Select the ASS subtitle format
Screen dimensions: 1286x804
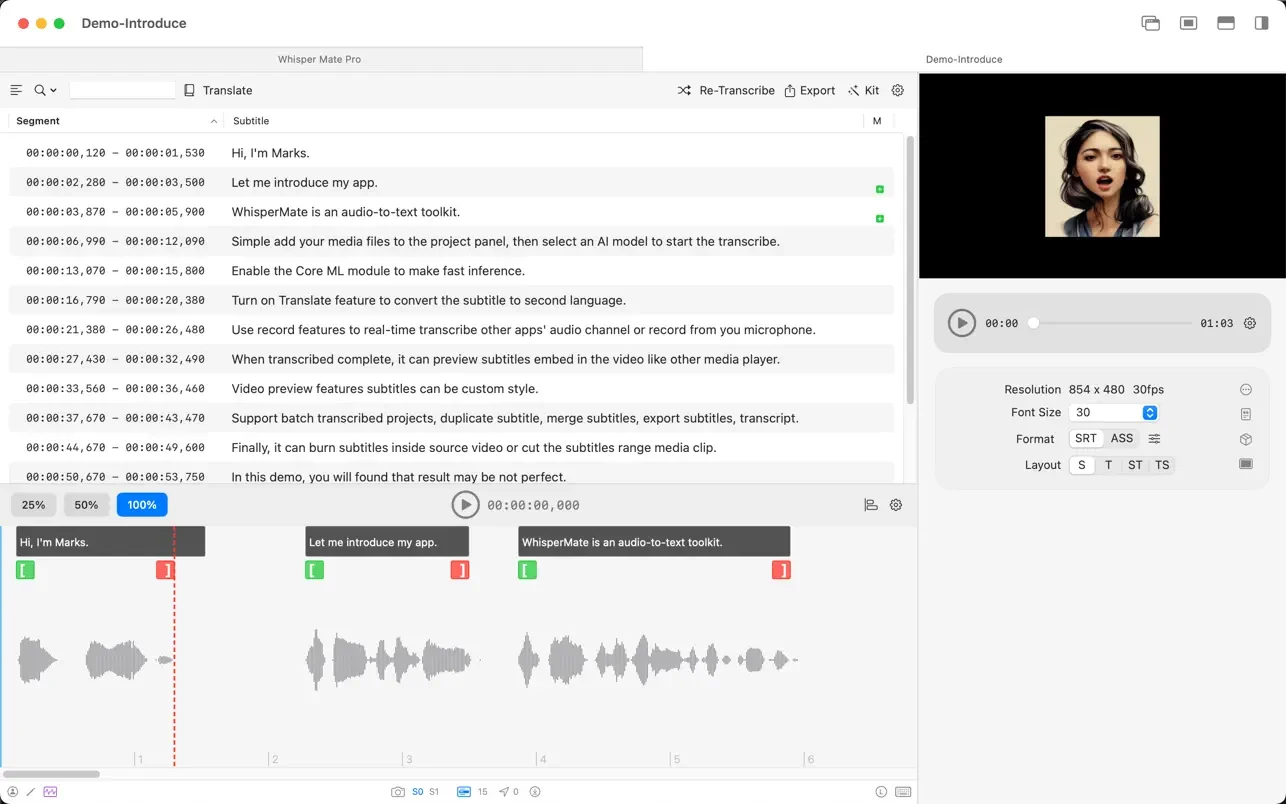(x=1122, y=439)
